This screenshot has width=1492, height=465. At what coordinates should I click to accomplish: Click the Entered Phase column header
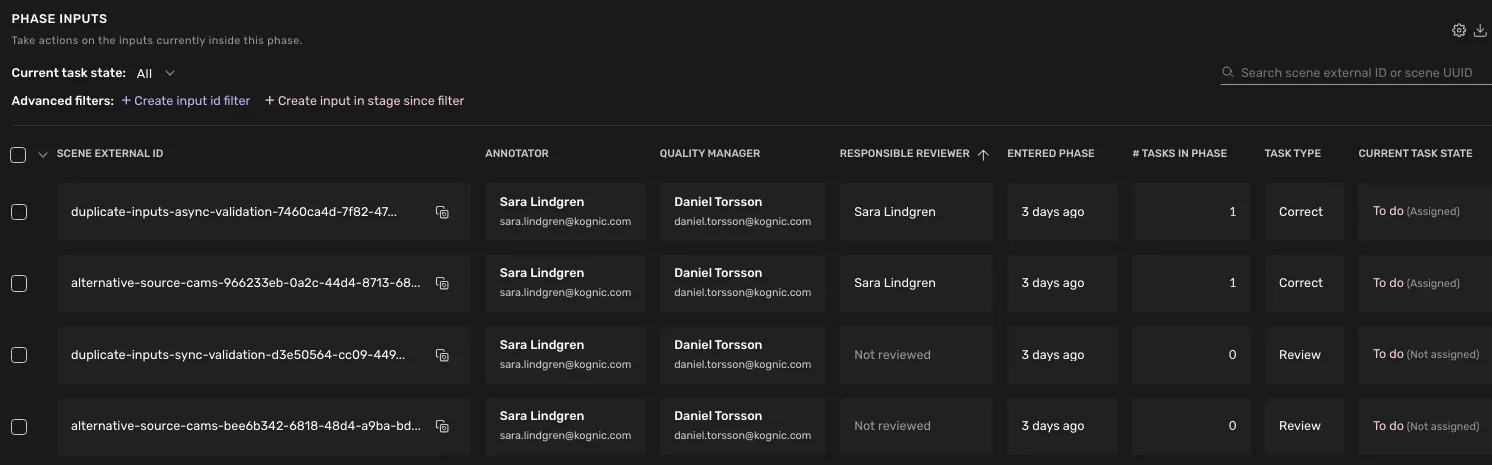coord(1051,154)
